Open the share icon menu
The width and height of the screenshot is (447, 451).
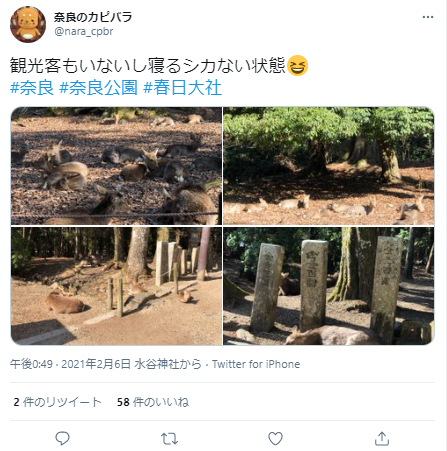tap(382, 439)
